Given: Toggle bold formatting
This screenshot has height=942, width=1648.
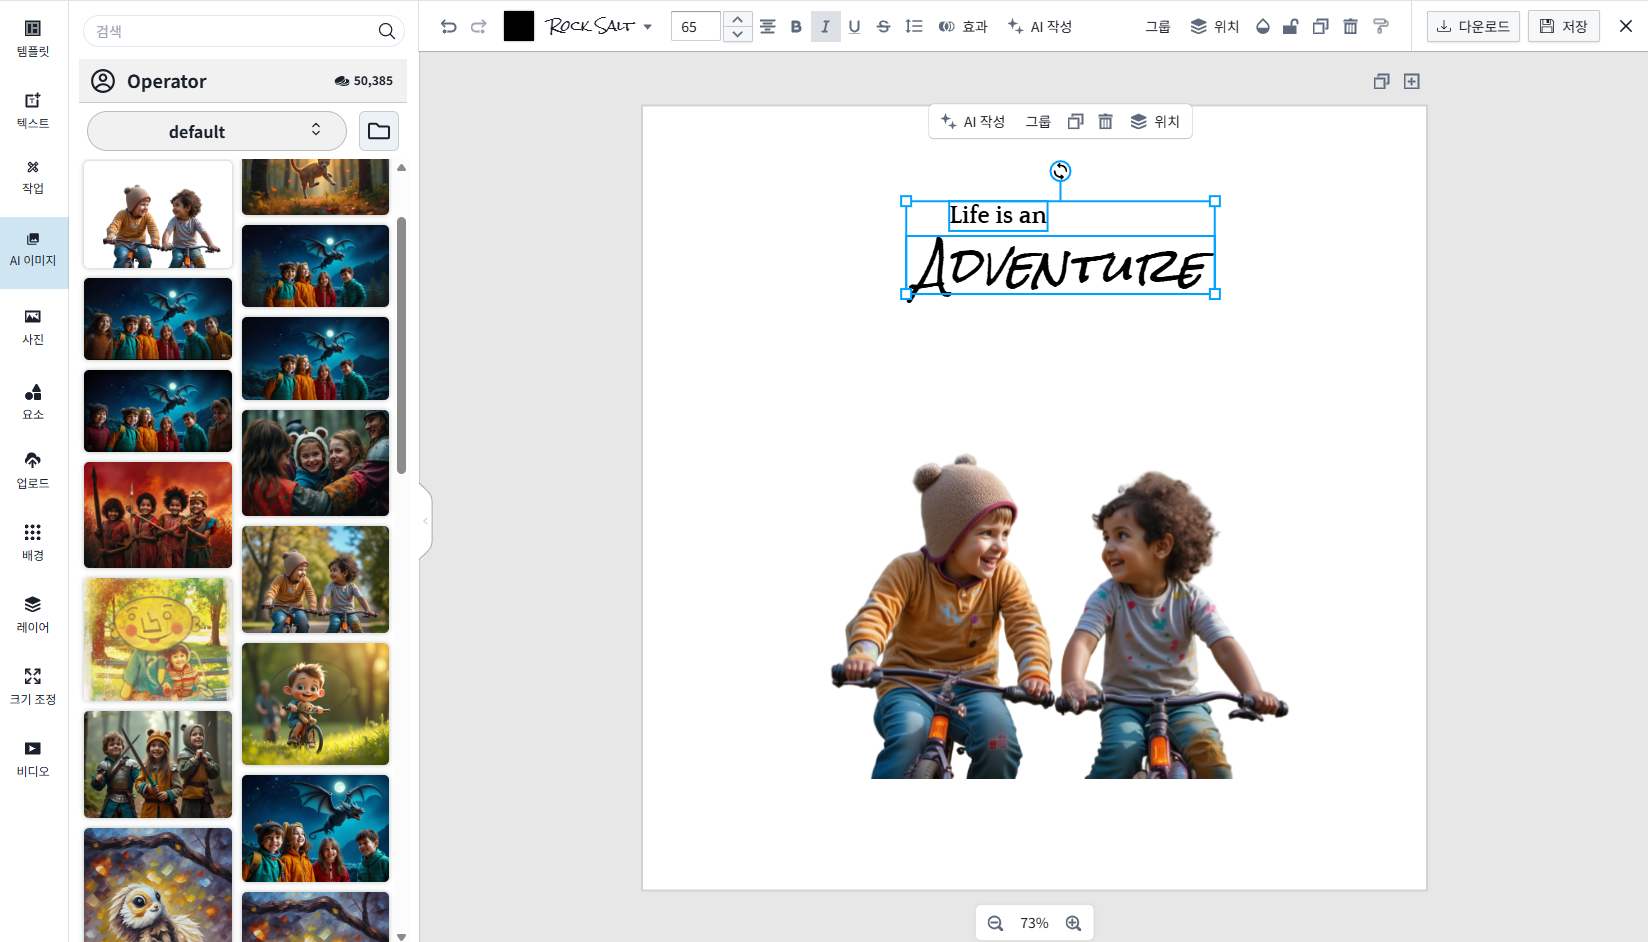Looking at the screenshot, I should point(795,27).
